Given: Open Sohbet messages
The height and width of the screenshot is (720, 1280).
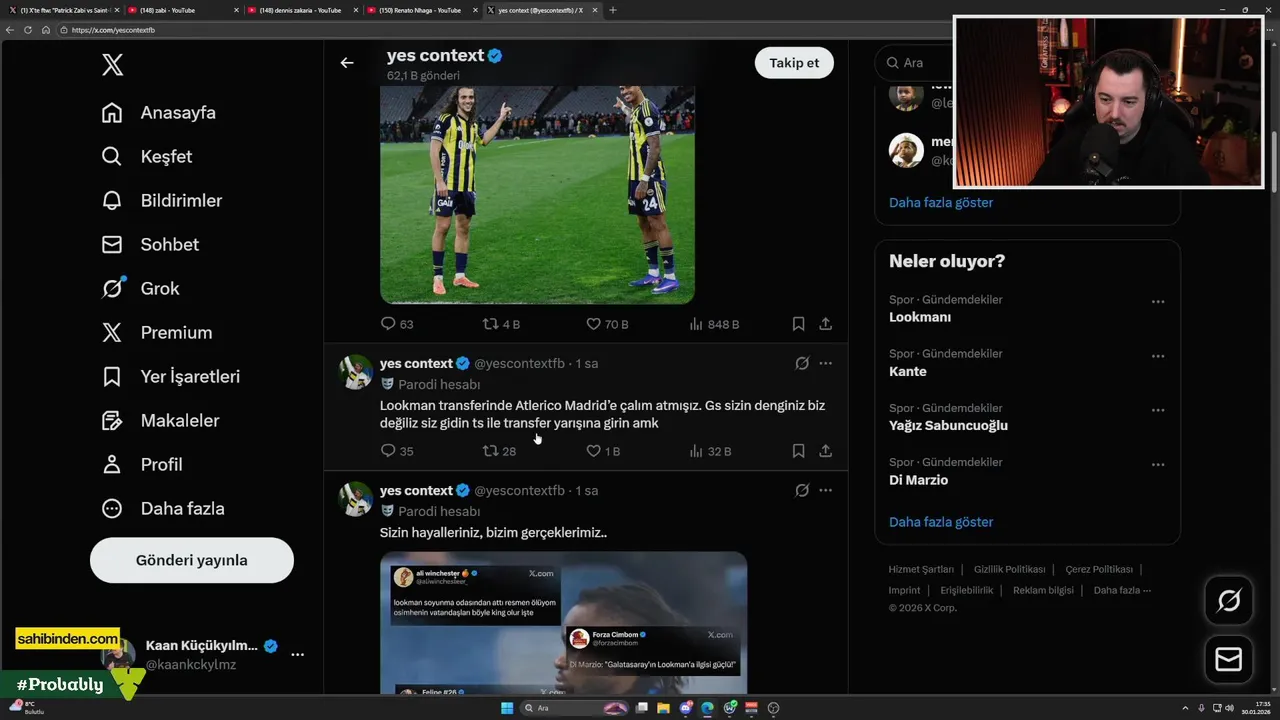Looking at the screenshot, I should point(150,245).
